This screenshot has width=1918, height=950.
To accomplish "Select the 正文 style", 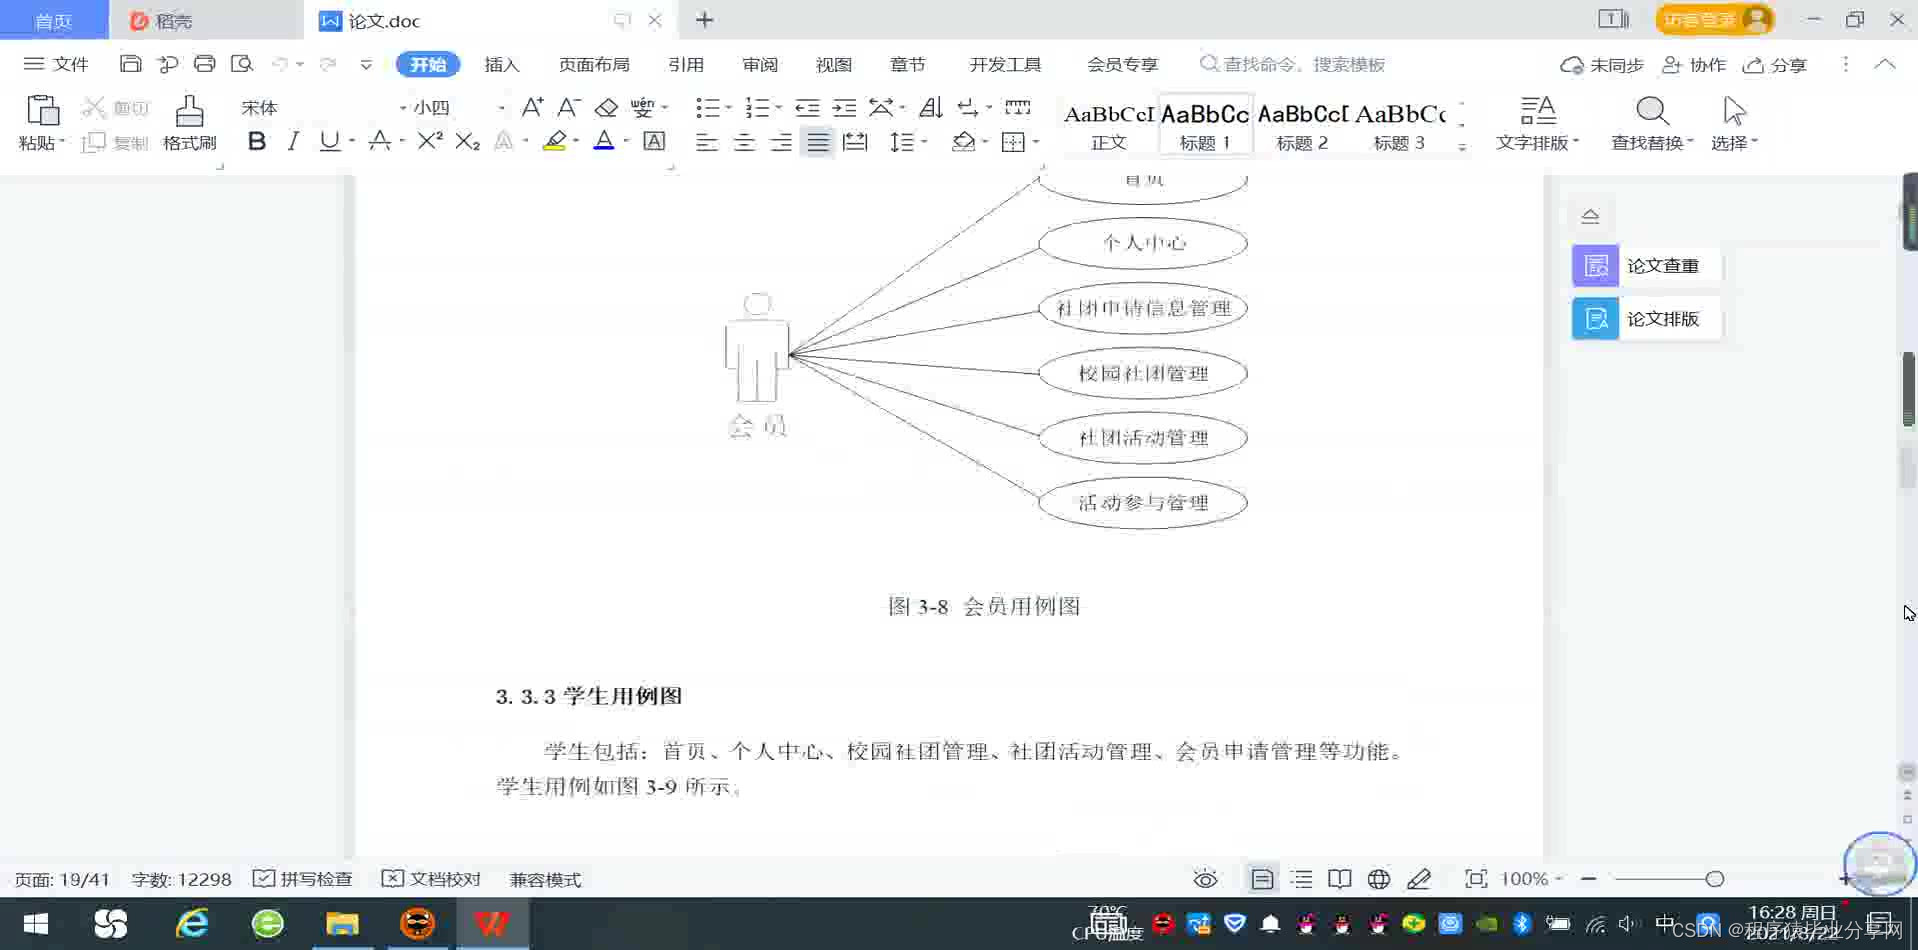I will (x=1108, y=126).
